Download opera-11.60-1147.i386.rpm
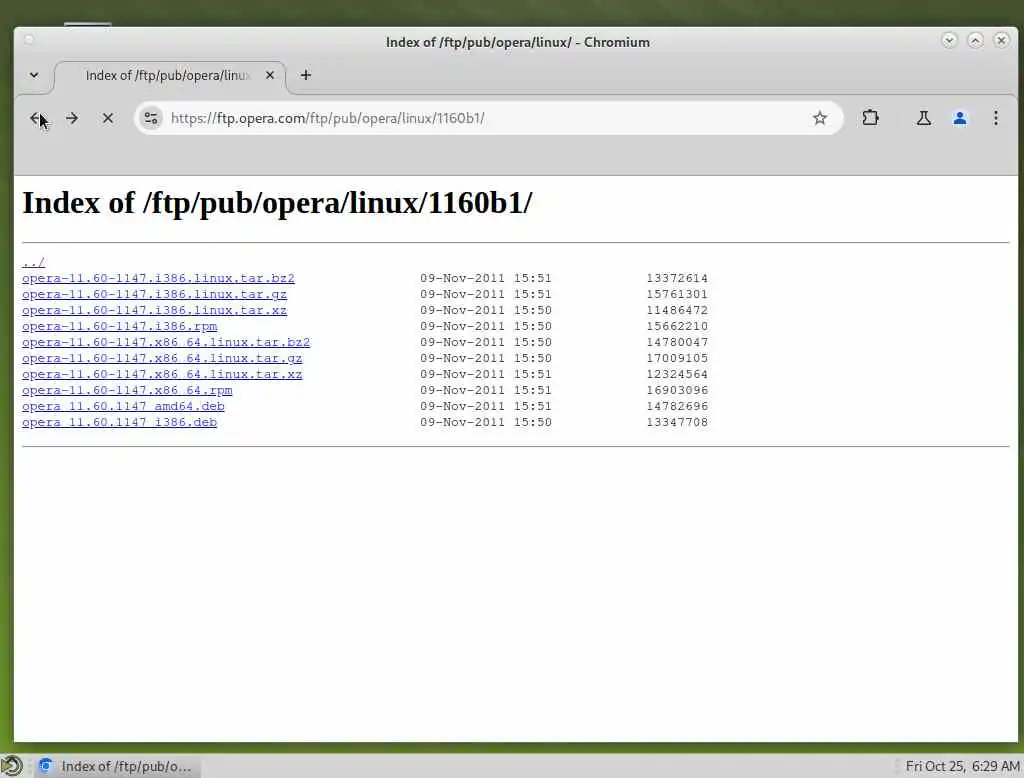 [120, 326]
